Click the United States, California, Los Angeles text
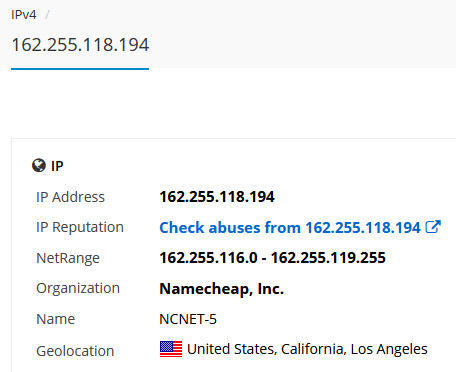This screenshot has height=372, width=456. click(x=307, y=349)
